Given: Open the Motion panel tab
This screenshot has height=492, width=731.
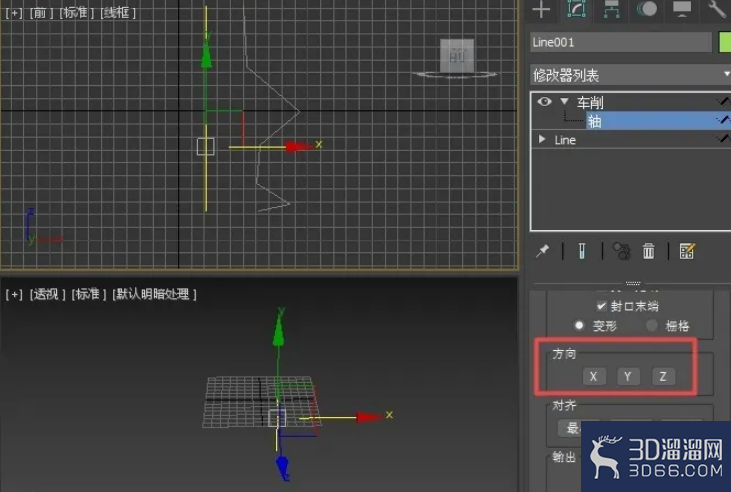Looking at the screenshot, I should pos(647,9).
